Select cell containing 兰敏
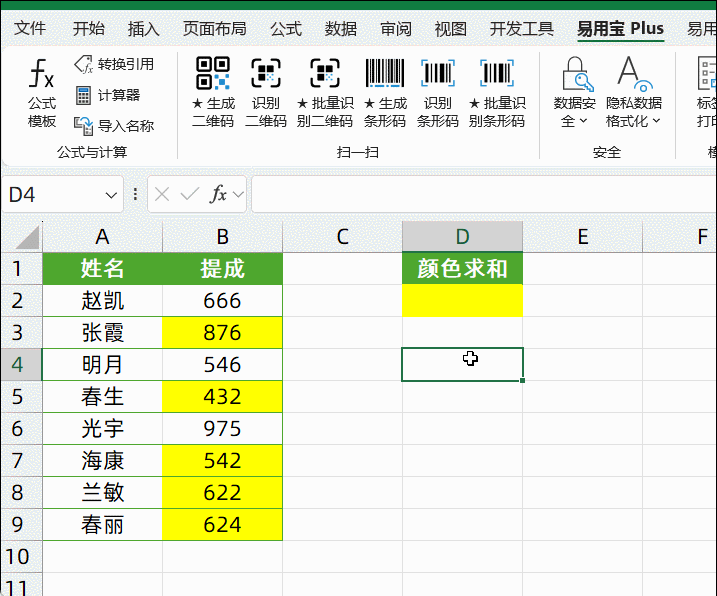The image size is (717, 596). (102, 493)
